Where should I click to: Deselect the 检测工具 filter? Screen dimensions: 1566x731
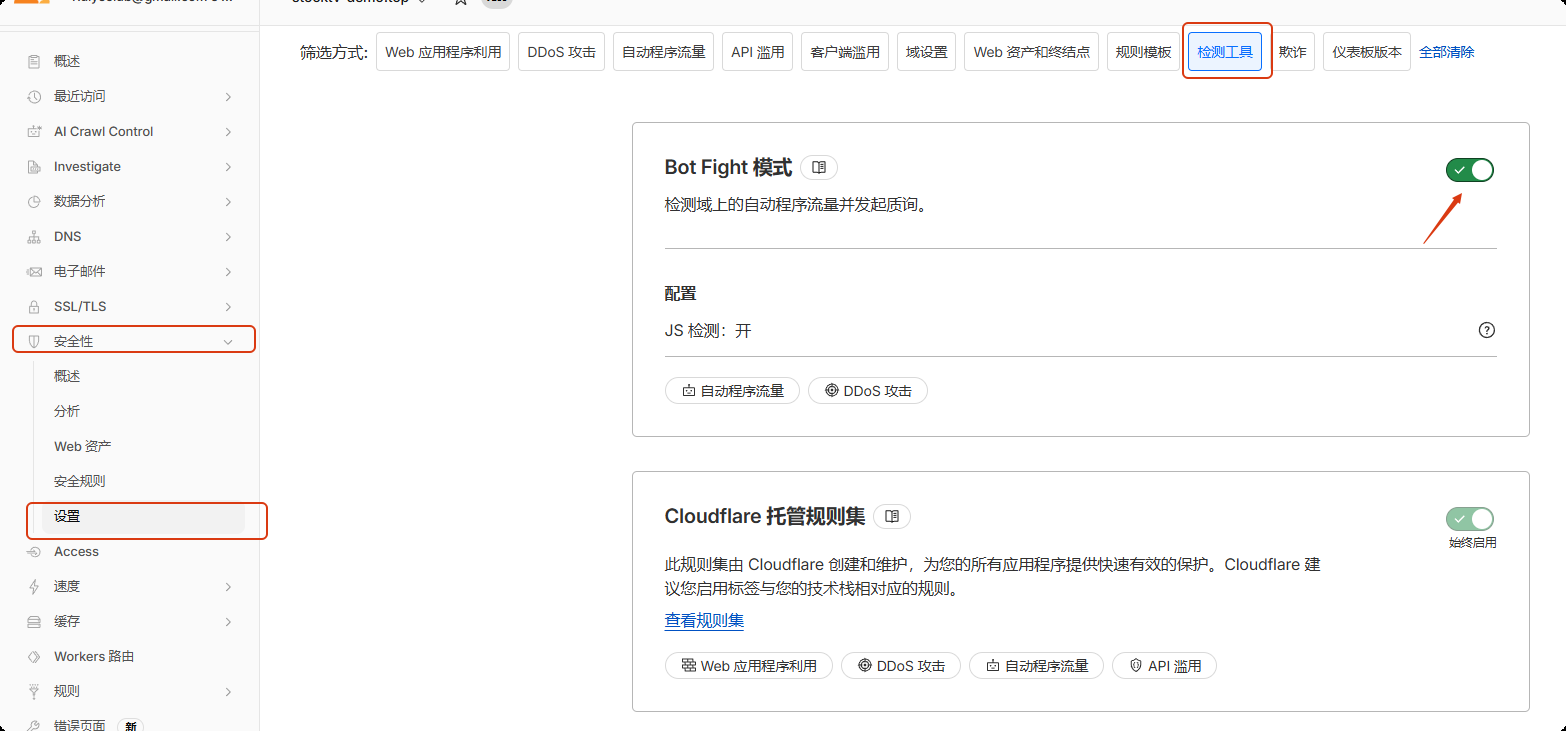point(1225,52)
